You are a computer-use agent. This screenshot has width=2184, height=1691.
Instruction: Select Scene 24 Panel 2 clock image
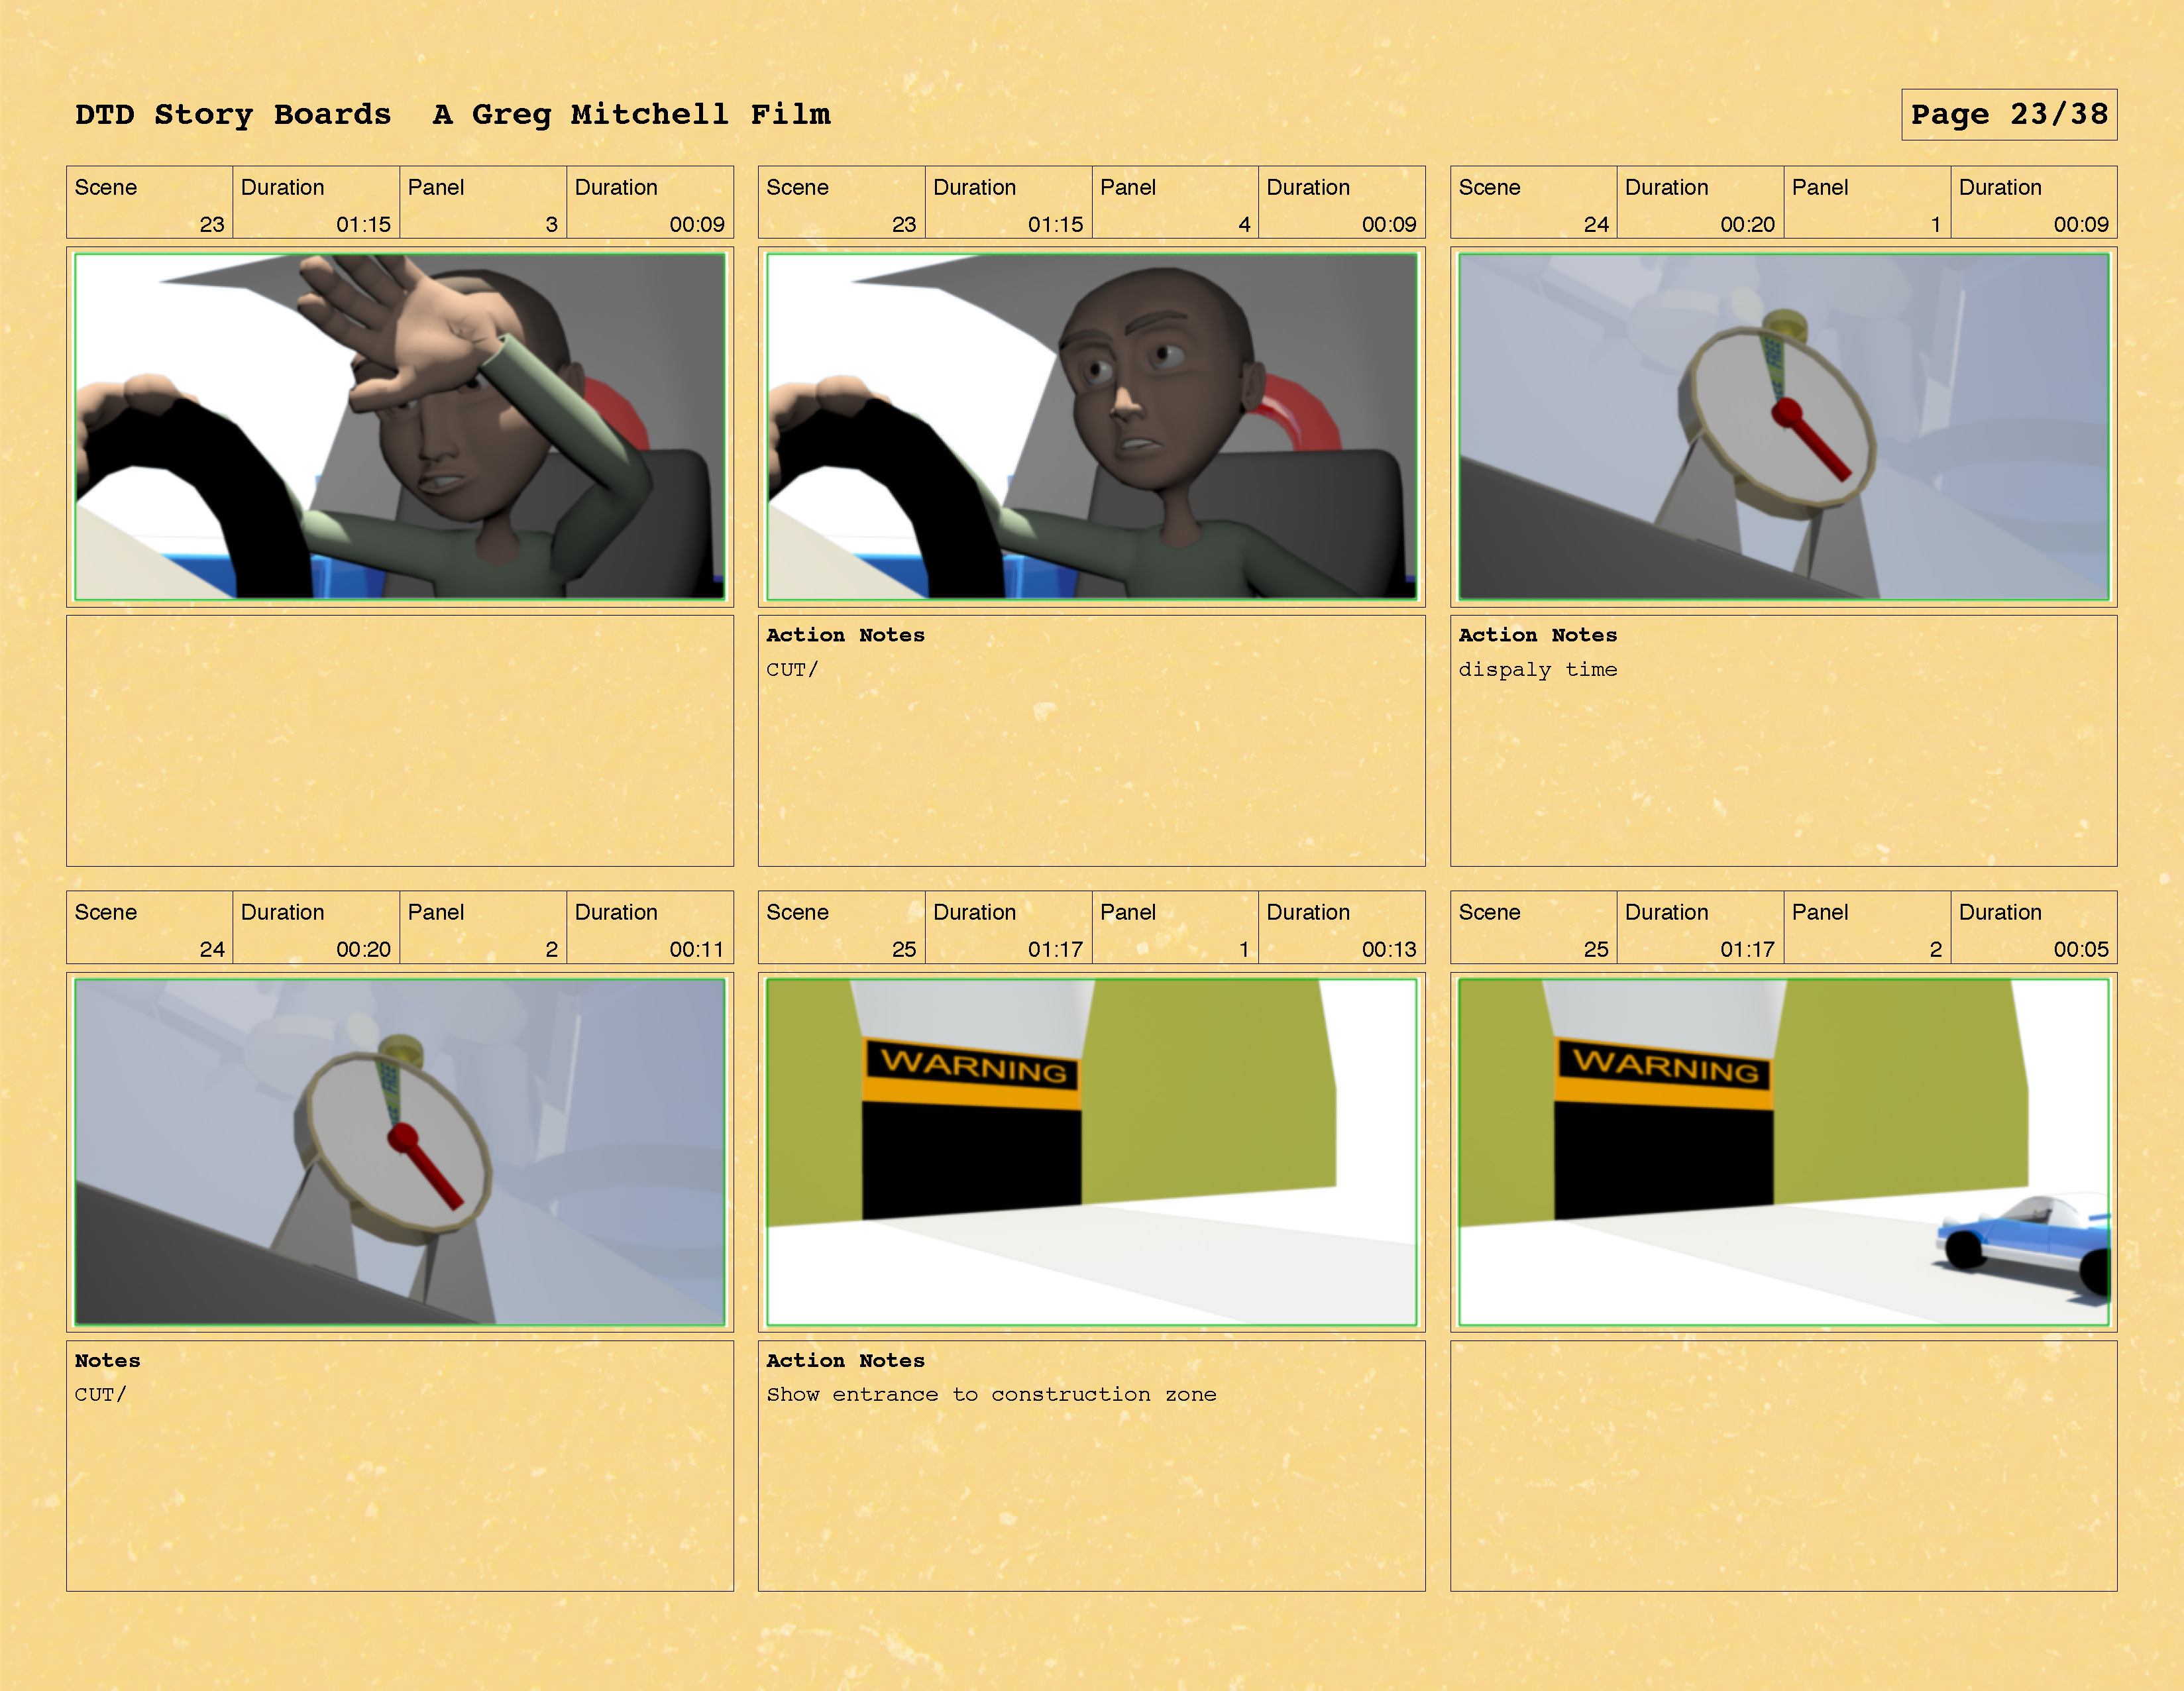coord(399,1152)
